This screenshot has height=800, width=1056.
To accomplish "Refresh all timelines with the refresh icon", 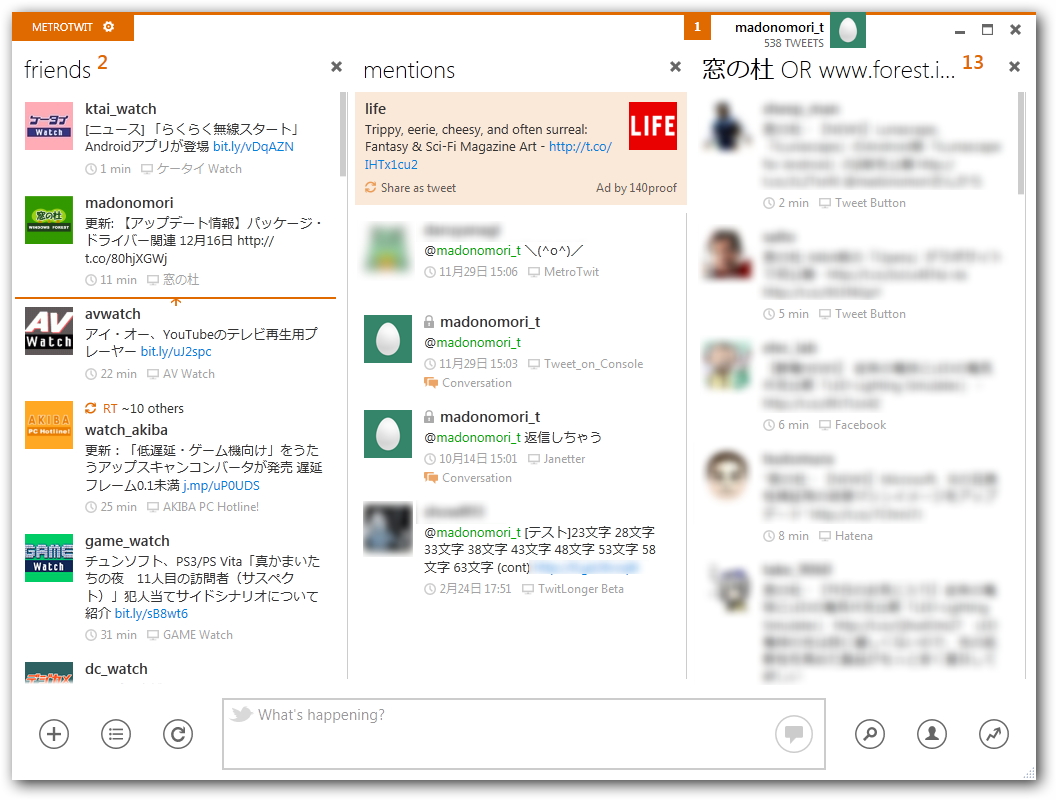I will [177, 733].
